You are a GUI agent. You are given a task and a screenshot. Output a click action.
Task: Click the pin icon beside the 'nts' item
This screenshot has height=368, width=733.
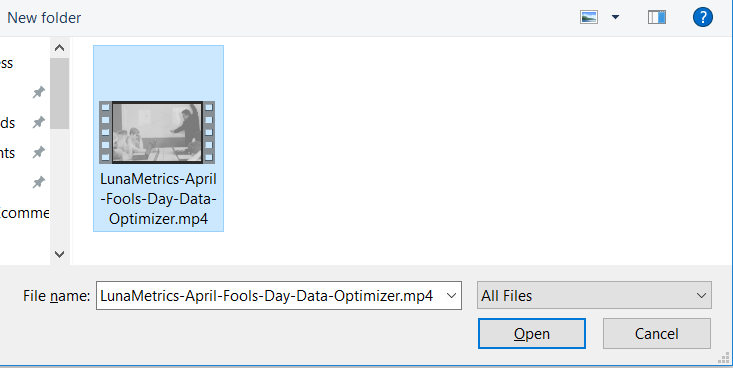coord(39,152)
